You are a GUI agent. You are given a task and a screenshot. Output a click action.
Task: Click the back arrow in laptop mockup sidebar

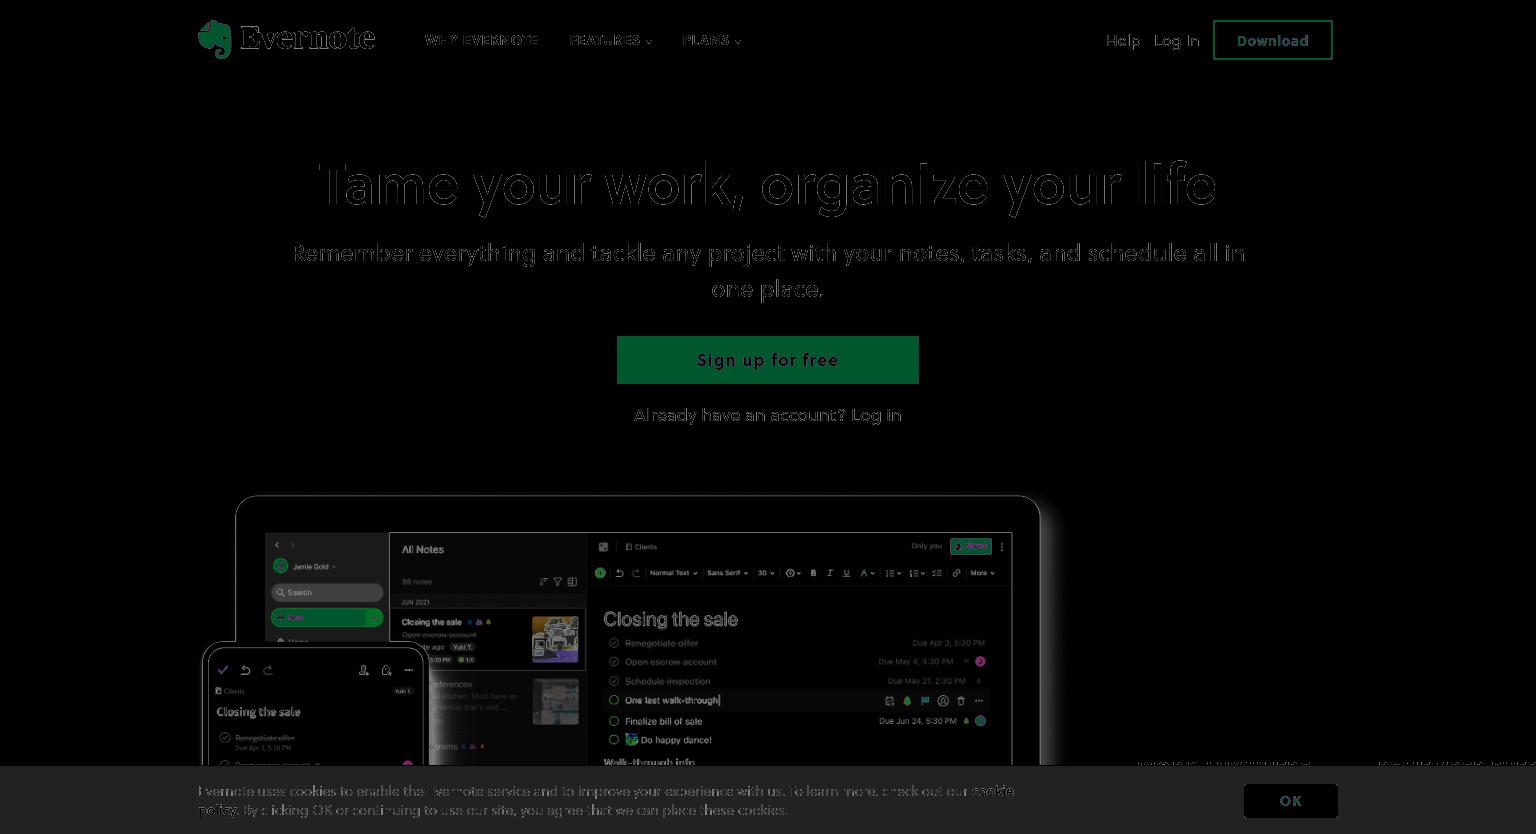[277, 545]
